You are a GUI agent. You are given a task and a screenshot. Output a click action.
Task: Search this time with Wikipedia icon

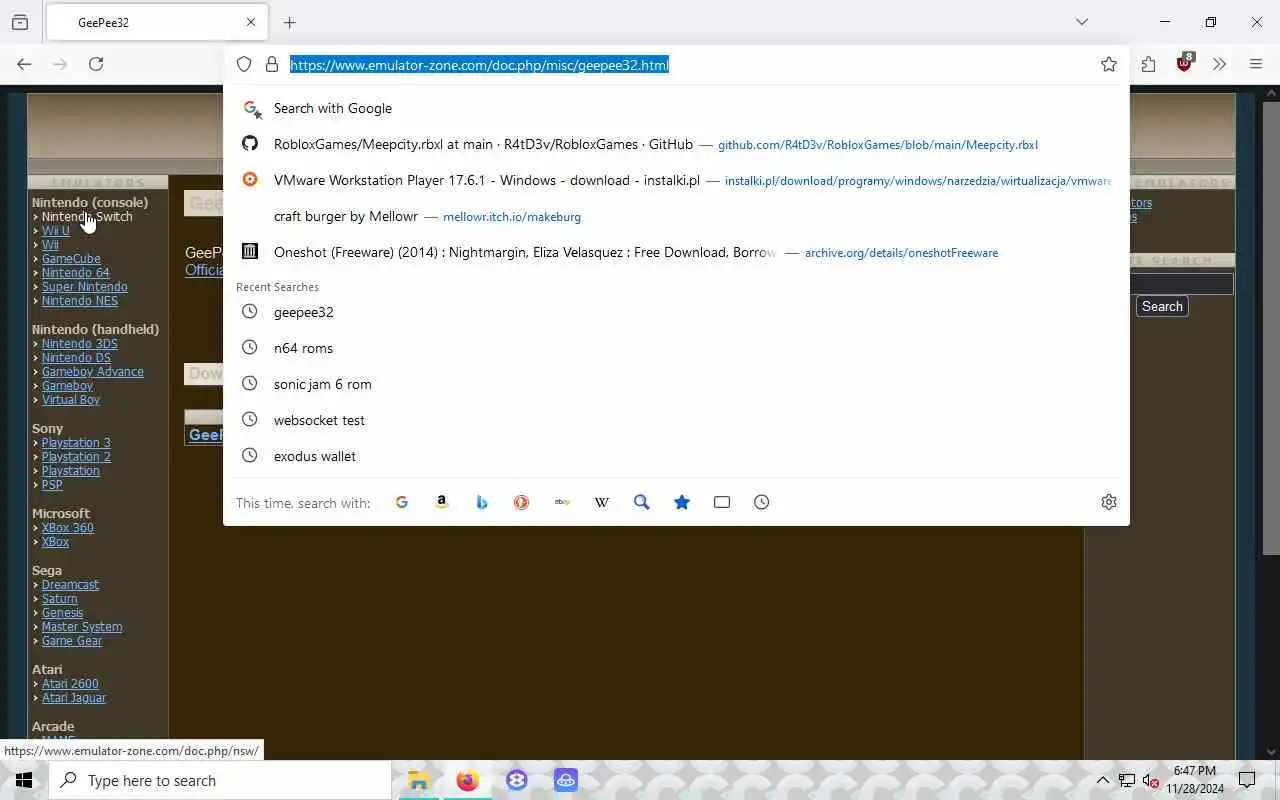[x=602, y=502]
